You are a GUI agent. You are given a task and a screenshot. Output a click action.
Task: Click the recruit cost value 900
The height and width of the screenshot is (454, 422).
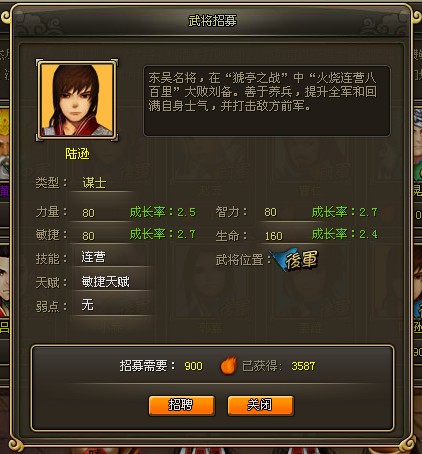(193, 366)
